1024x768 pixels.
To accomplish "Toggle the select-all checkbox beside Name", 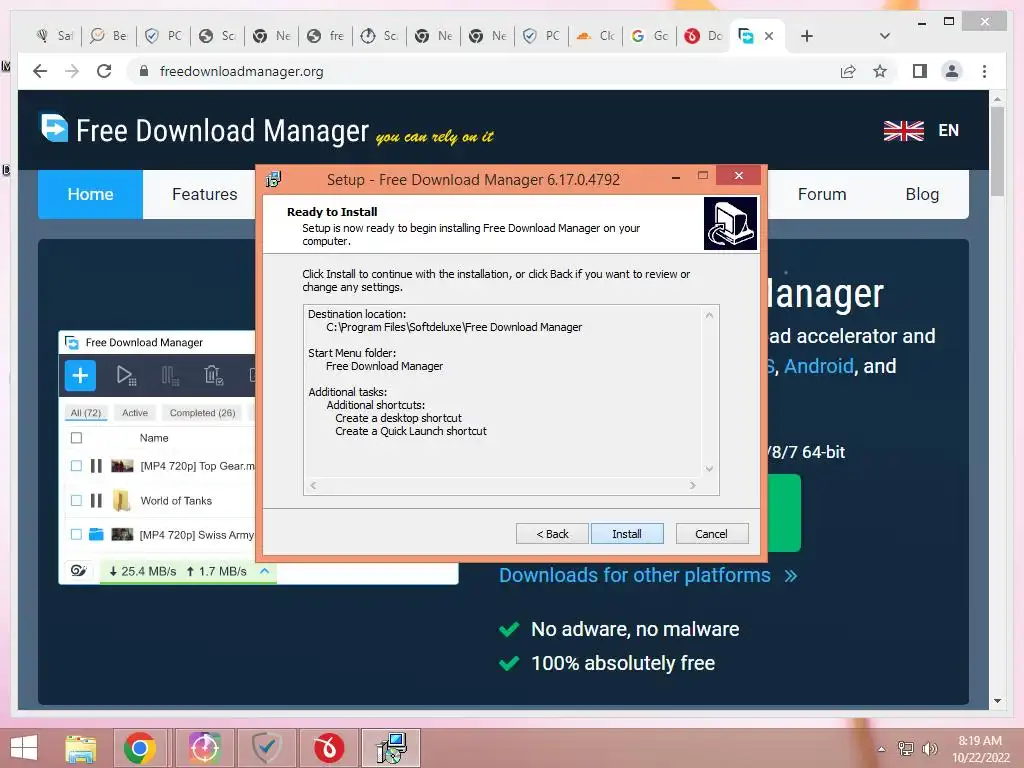I will (76, 438).
